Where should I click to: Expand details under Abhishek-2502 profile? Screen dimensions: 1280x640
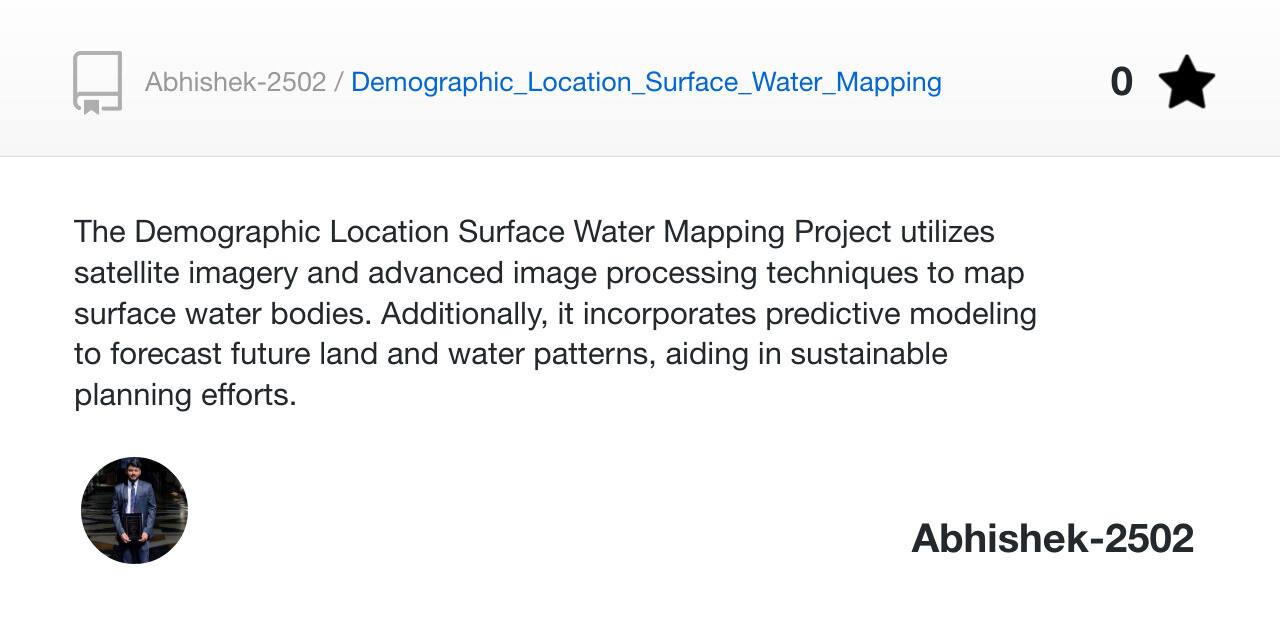point(1052,537)
